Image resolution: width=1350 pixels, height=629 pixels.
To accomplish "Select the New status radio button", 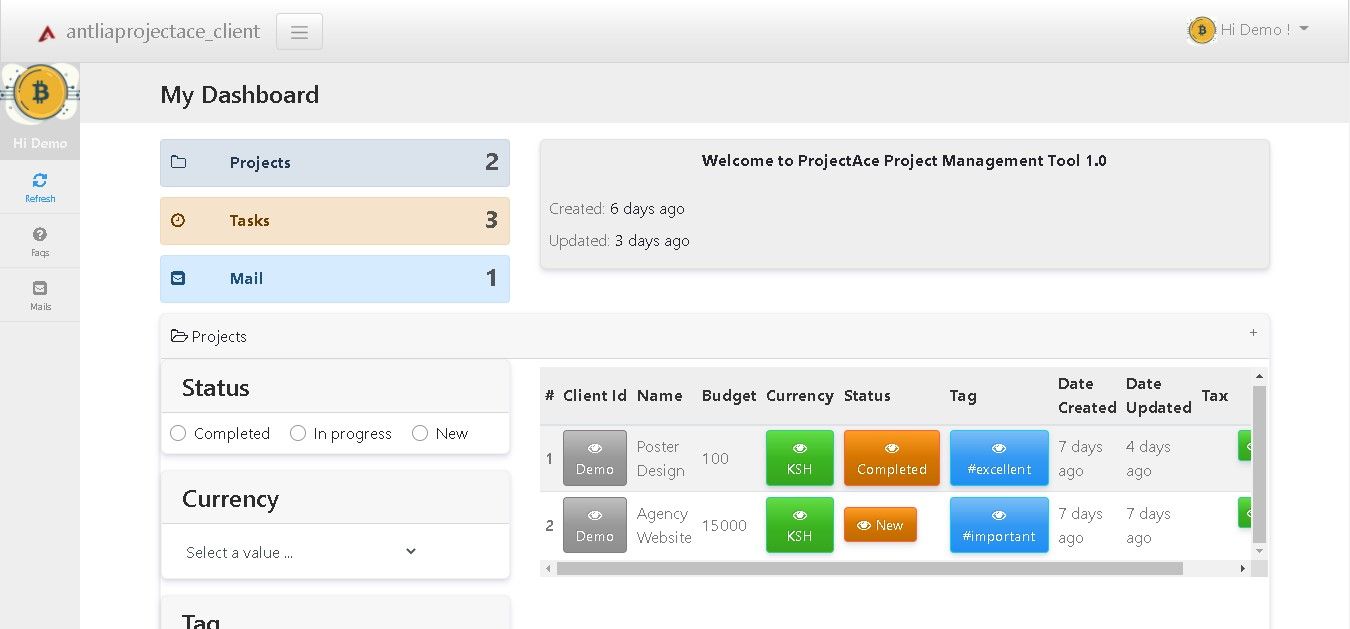I will pyautogui.click(x=420, y=433).
